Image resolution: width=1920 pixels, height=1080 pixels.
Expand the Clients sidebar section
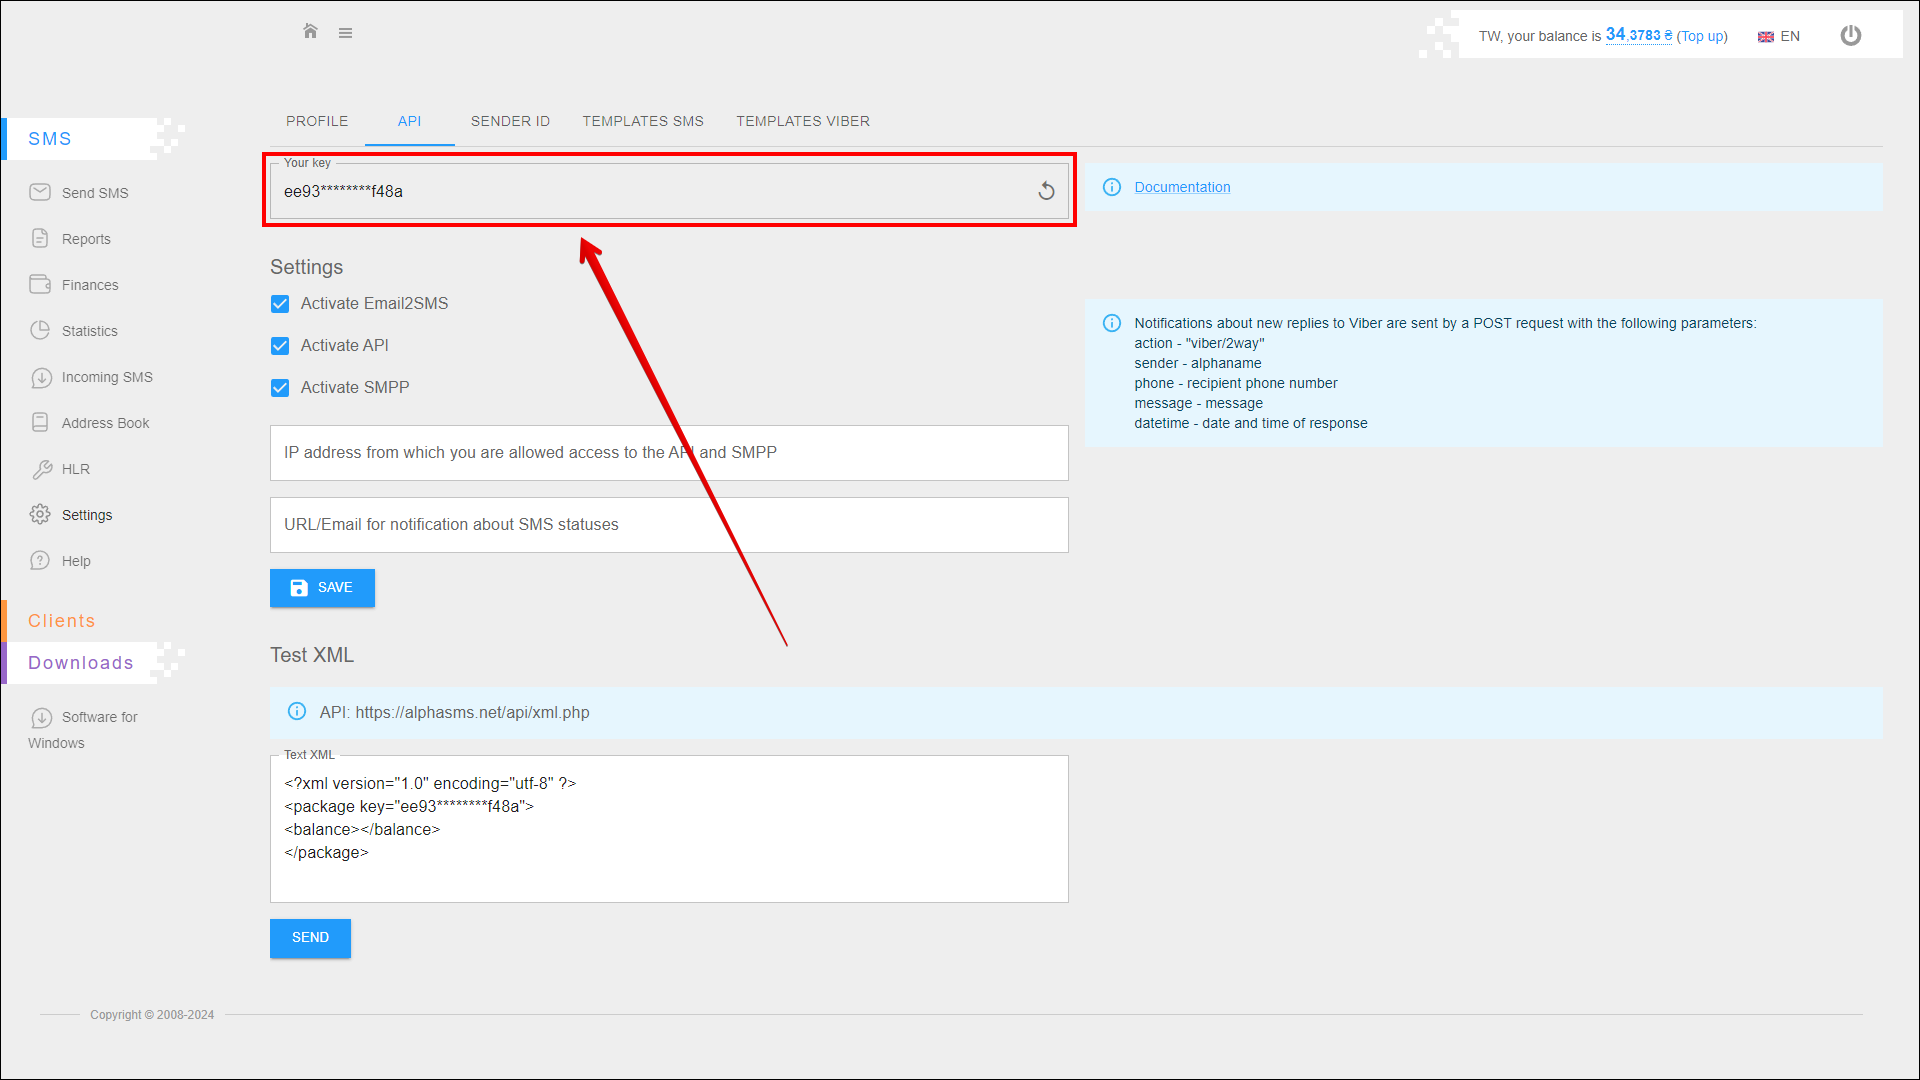click(62, 621)
